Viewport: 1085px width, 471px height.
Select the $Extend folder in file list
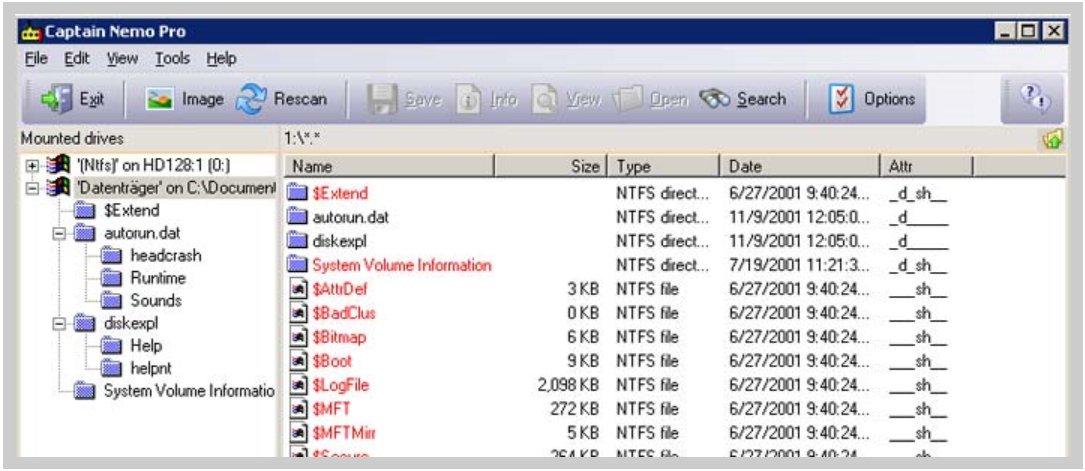(340, 194)
